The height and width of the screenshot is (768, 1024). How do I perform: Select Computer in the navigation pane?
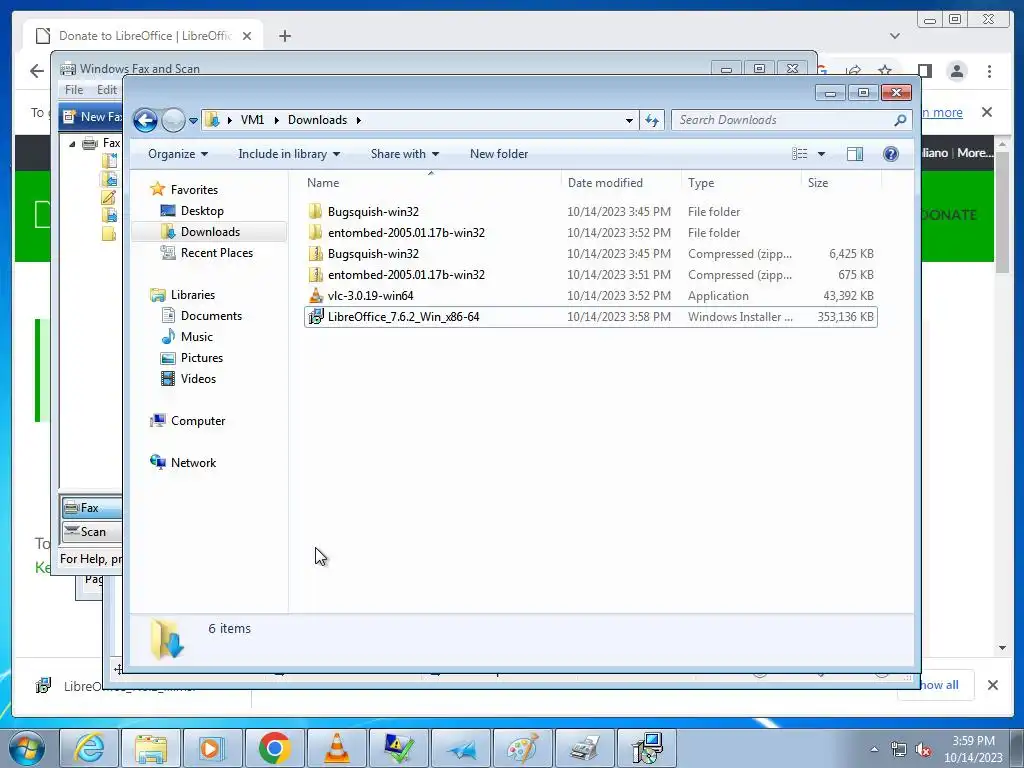[x=198, y=421]
